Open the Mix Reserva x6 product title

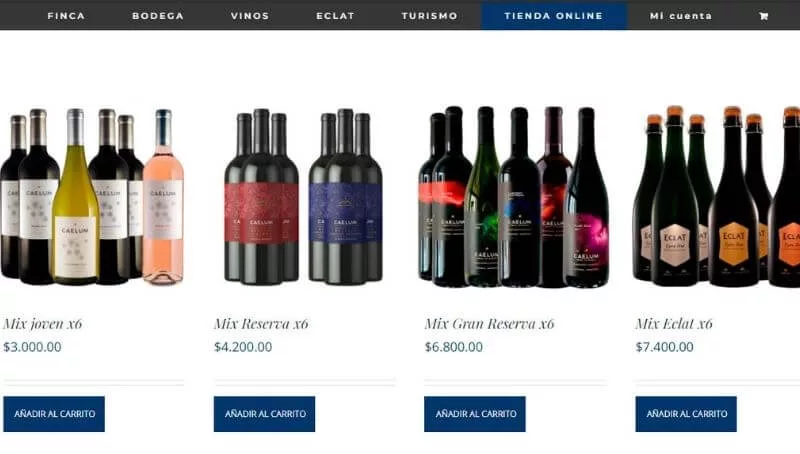click(261, 323)
